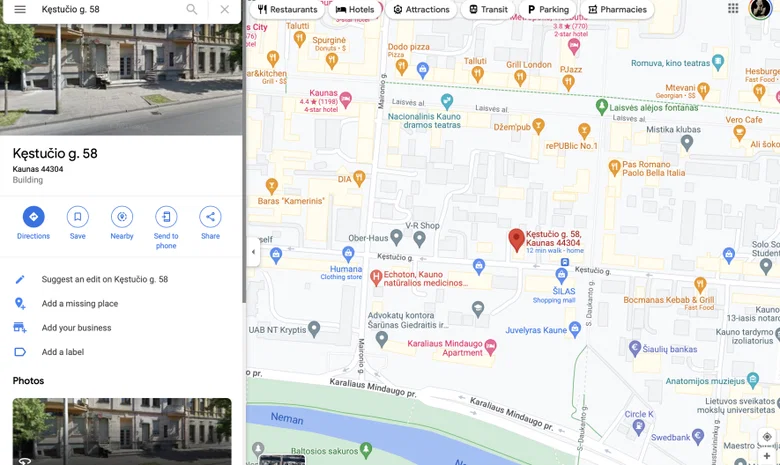780x465 pixels.
Task: Share this location icon
Action: pyautogui.click(x=210, y=216)
